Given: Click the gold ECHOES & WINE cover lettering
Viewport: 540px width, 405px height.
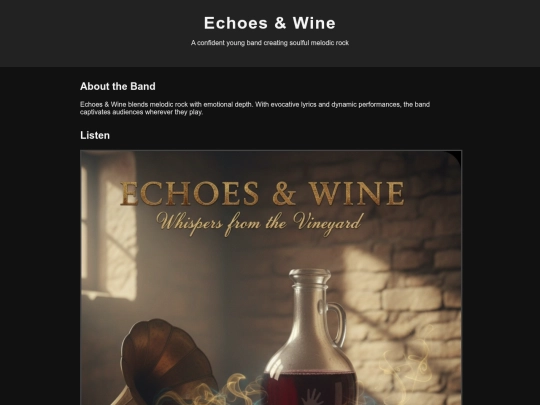Looking at the screenshot, I should point(262,193).
